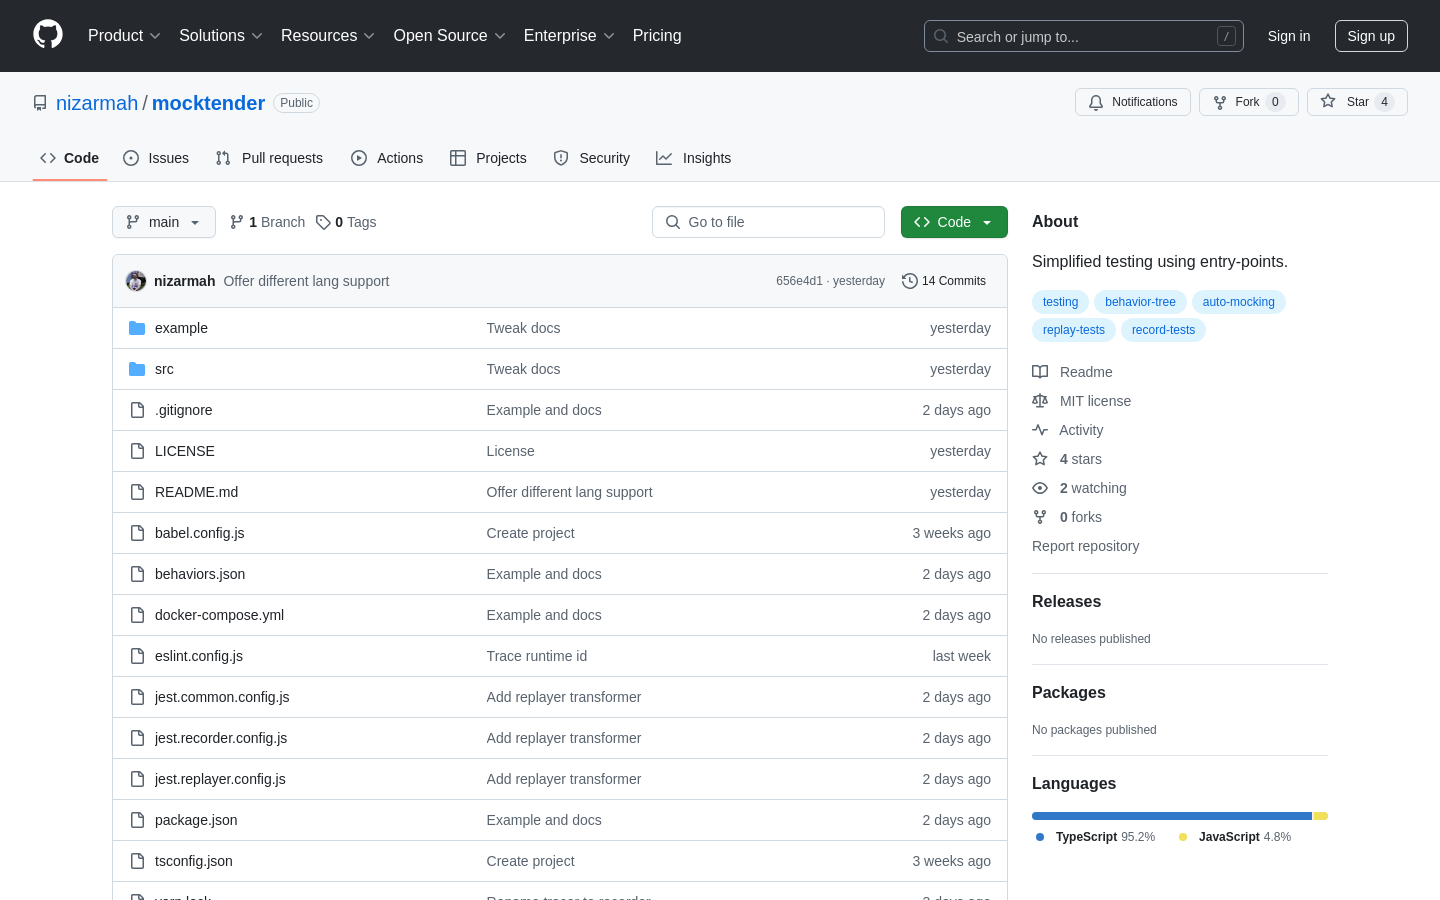Viewport: 1440px width, 900px height.
Task: Click the babel.config.js file icon
Action: point(137,533)
